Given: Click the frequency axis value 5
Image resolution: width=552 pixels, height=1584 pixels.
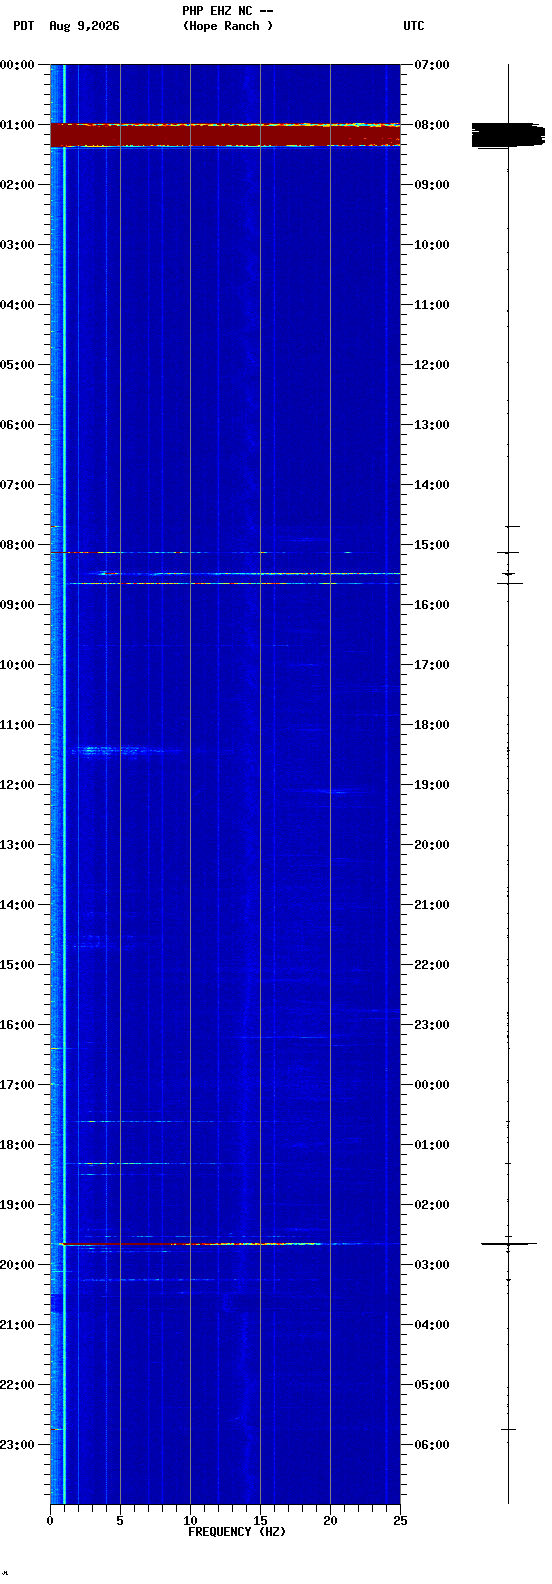Looking at the screenshot, I should click(x=120, y=1521).
